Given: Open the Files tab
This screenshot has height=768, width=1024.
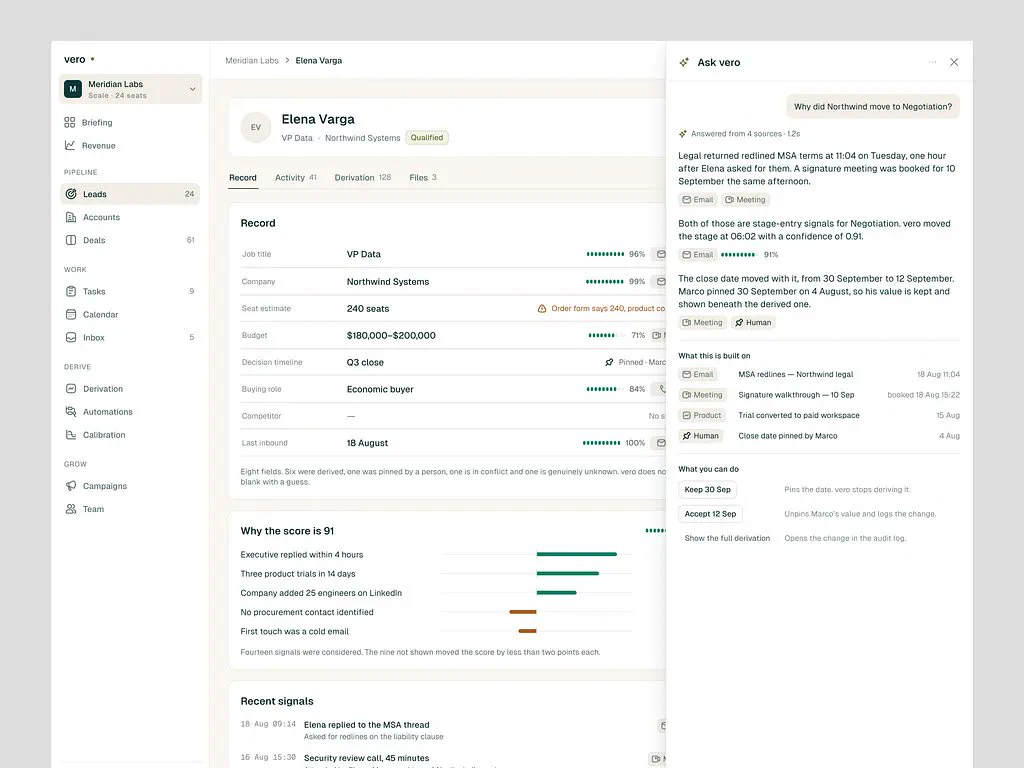Looking at the screenshot, I should tap(423, 178).
